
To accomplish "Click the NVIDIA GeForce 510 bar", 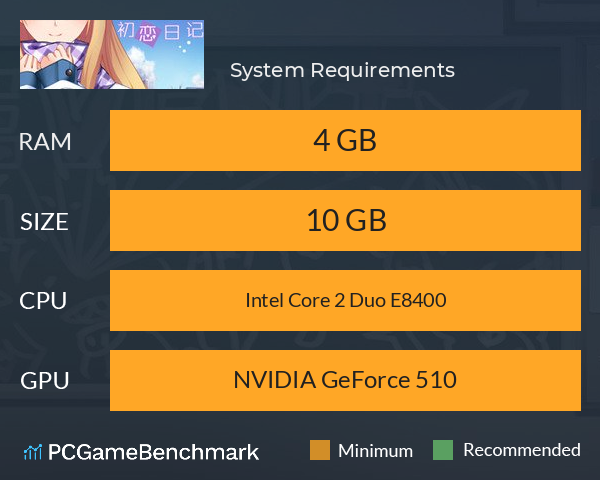I will point(345,380).
